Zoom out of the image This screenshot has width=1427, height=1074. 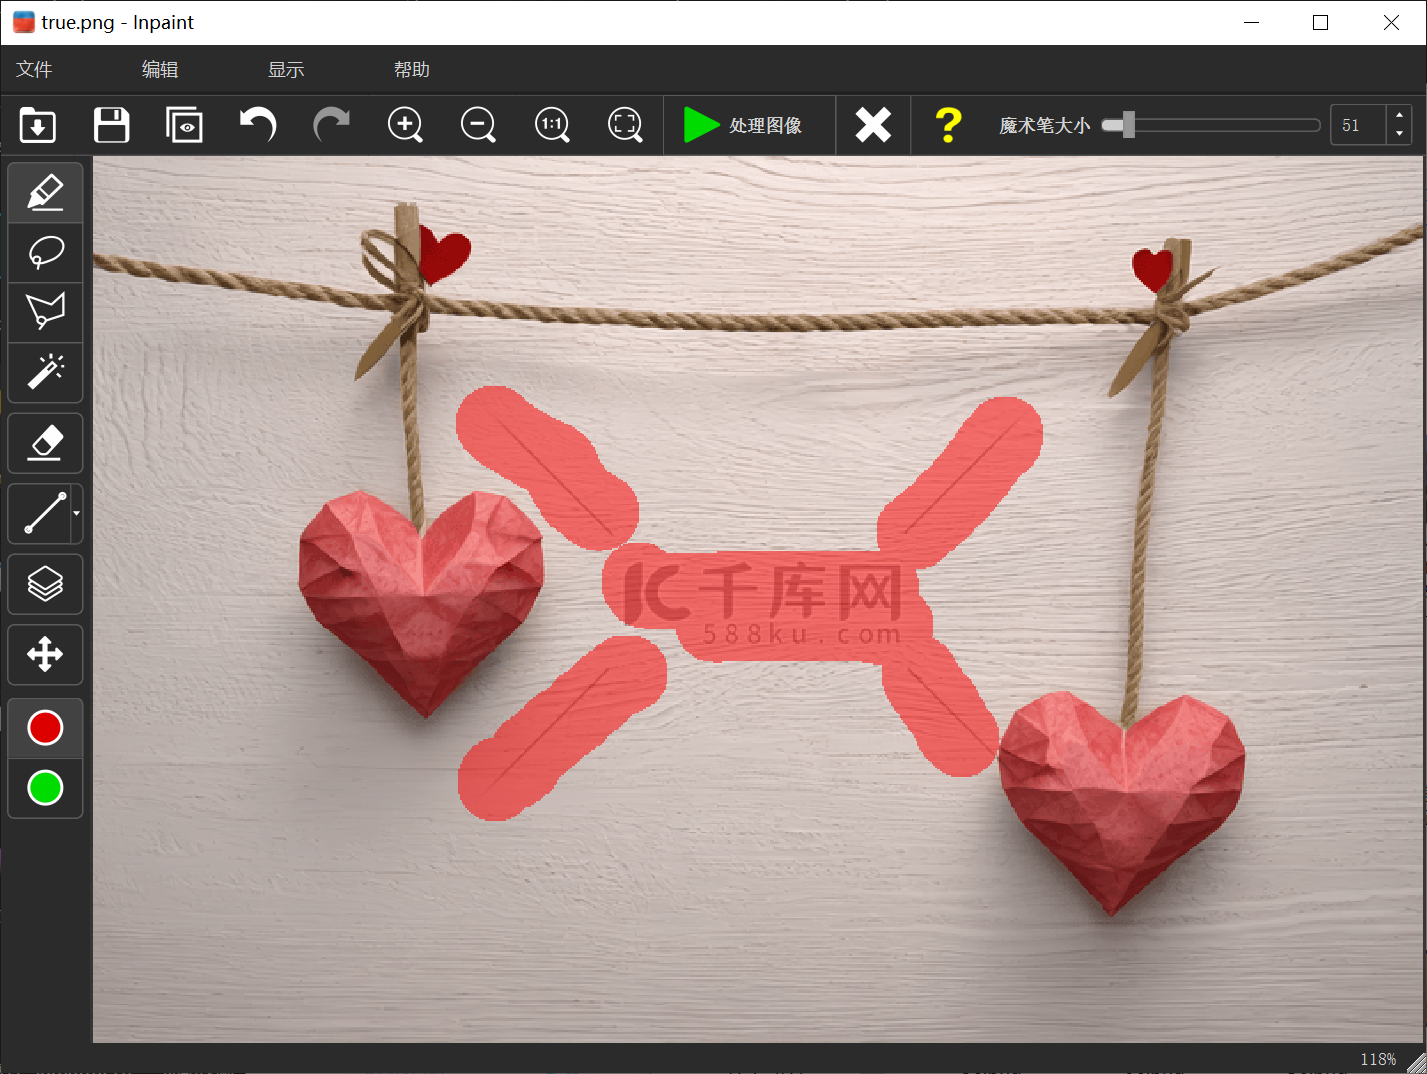coord(478,125)
